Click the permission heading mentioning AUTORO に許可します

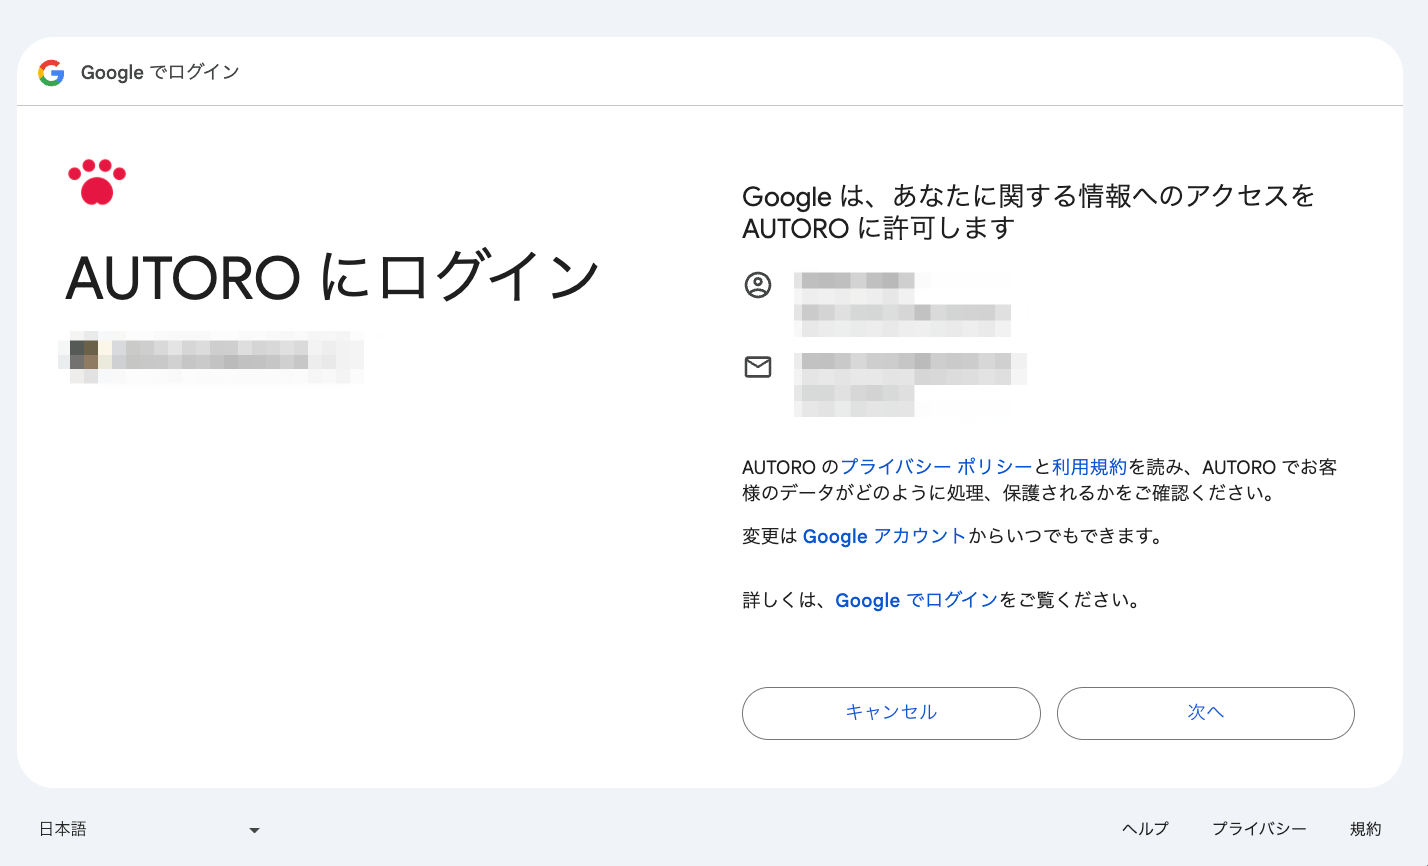[1028, 212]
